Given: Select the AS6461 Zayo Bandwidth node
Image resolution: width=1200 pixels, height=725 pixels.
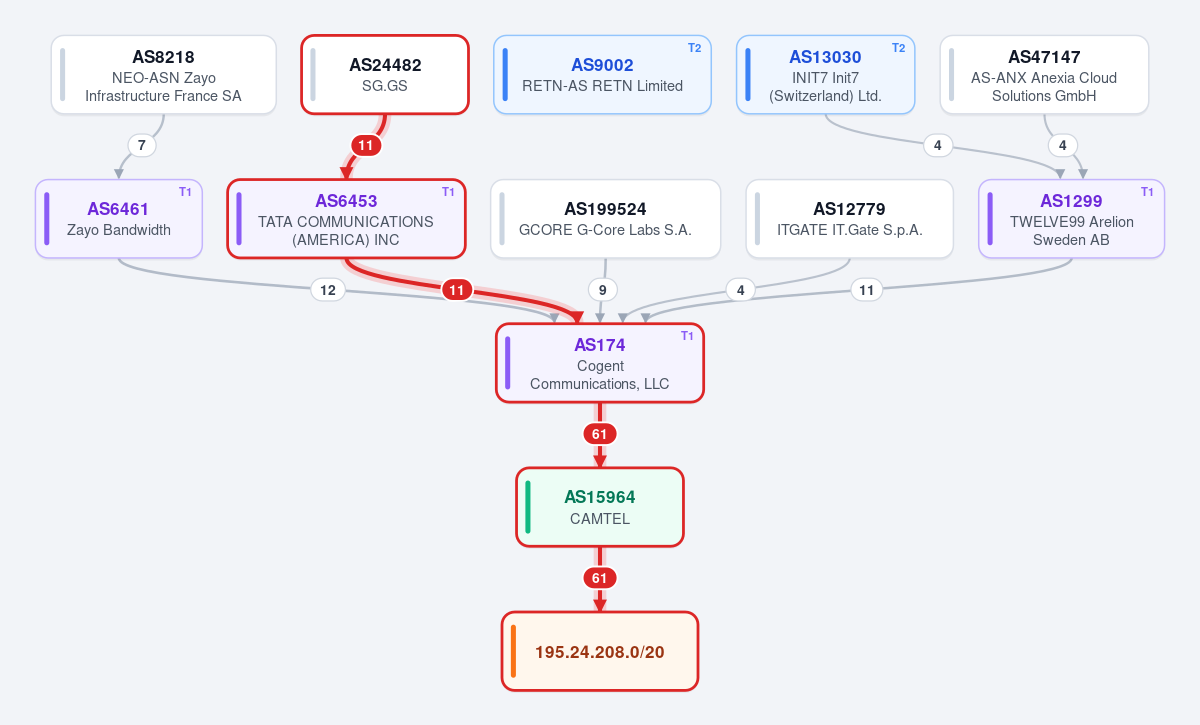Looking at the screenshot, I should [x=119, y=219].
